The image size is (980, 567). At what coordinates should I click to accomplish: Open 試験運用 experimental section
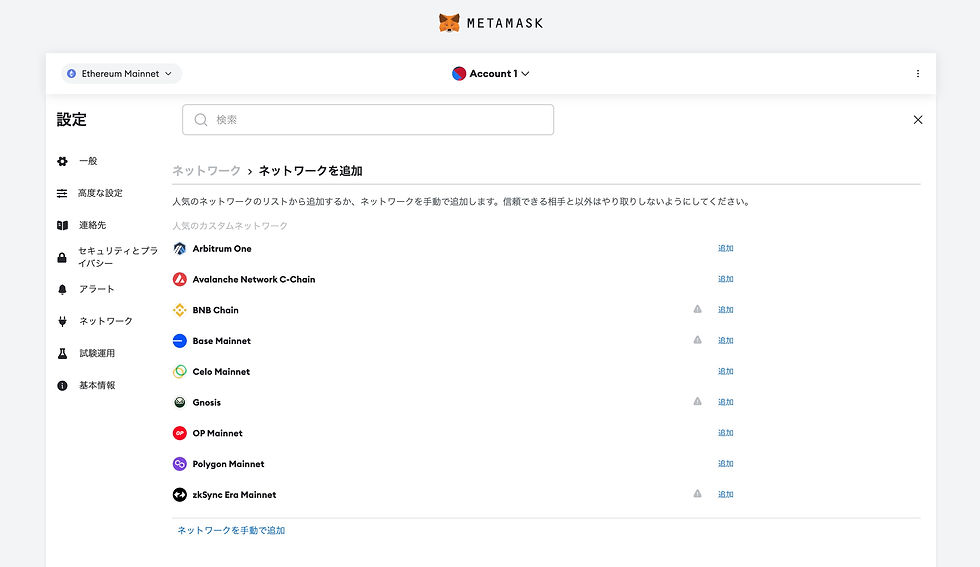coord(97,353)
